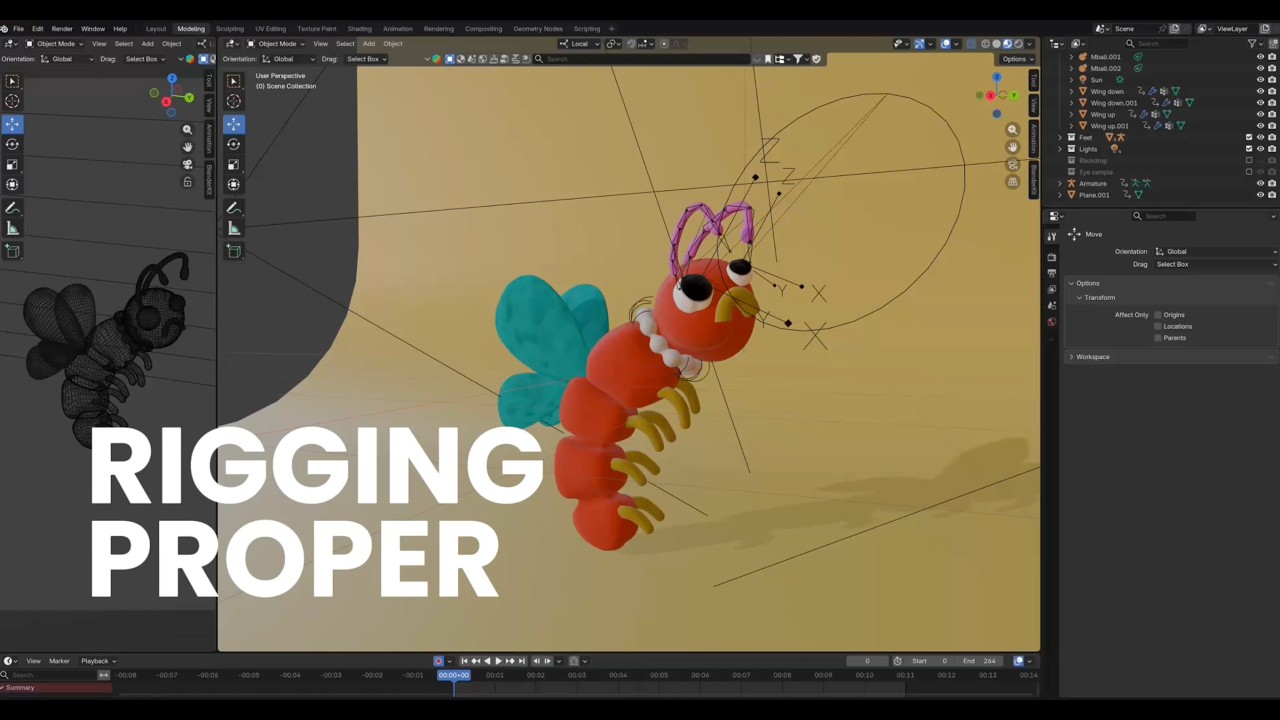Hide Armature using its eye icon
Image resolution: width=1280 pixels, height=720 pixels.
[1260, 183]
